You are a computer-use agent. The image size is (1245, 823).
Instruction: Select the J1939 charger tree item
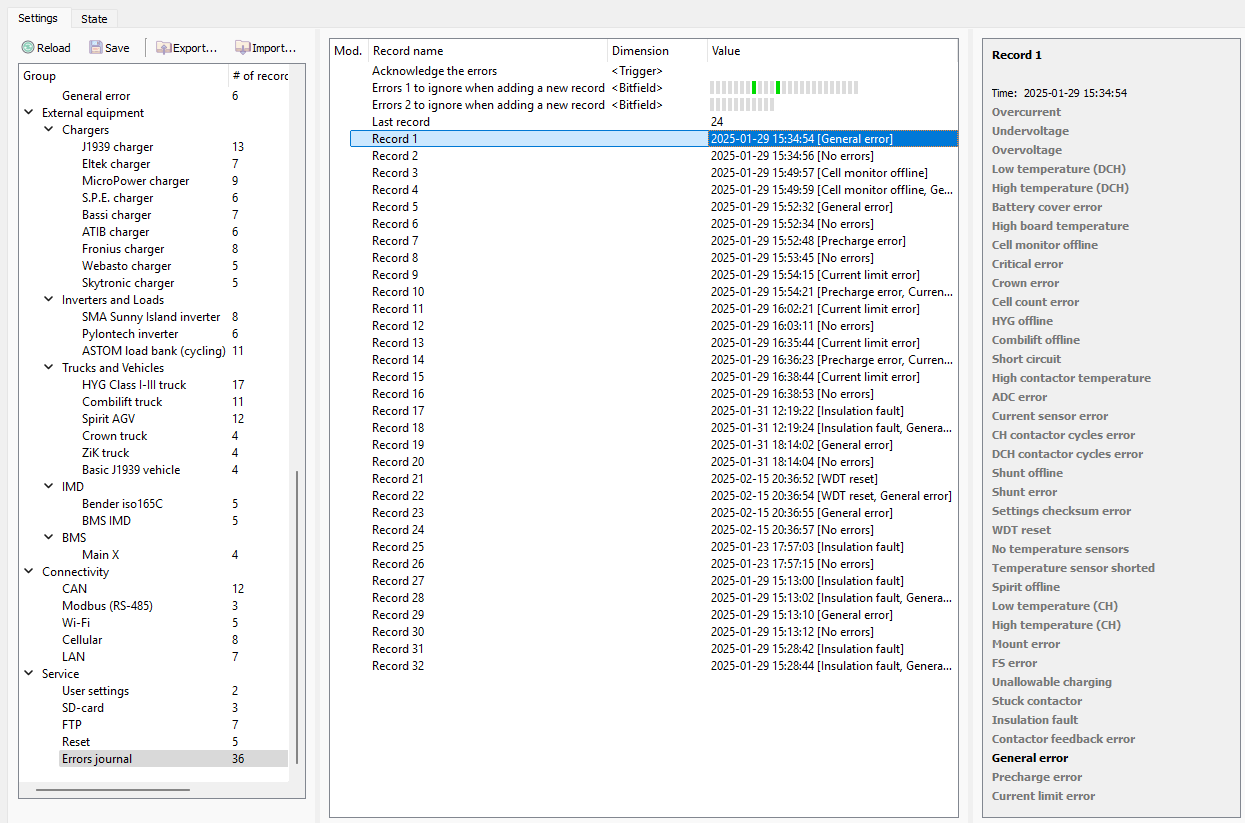pos(117,147)
